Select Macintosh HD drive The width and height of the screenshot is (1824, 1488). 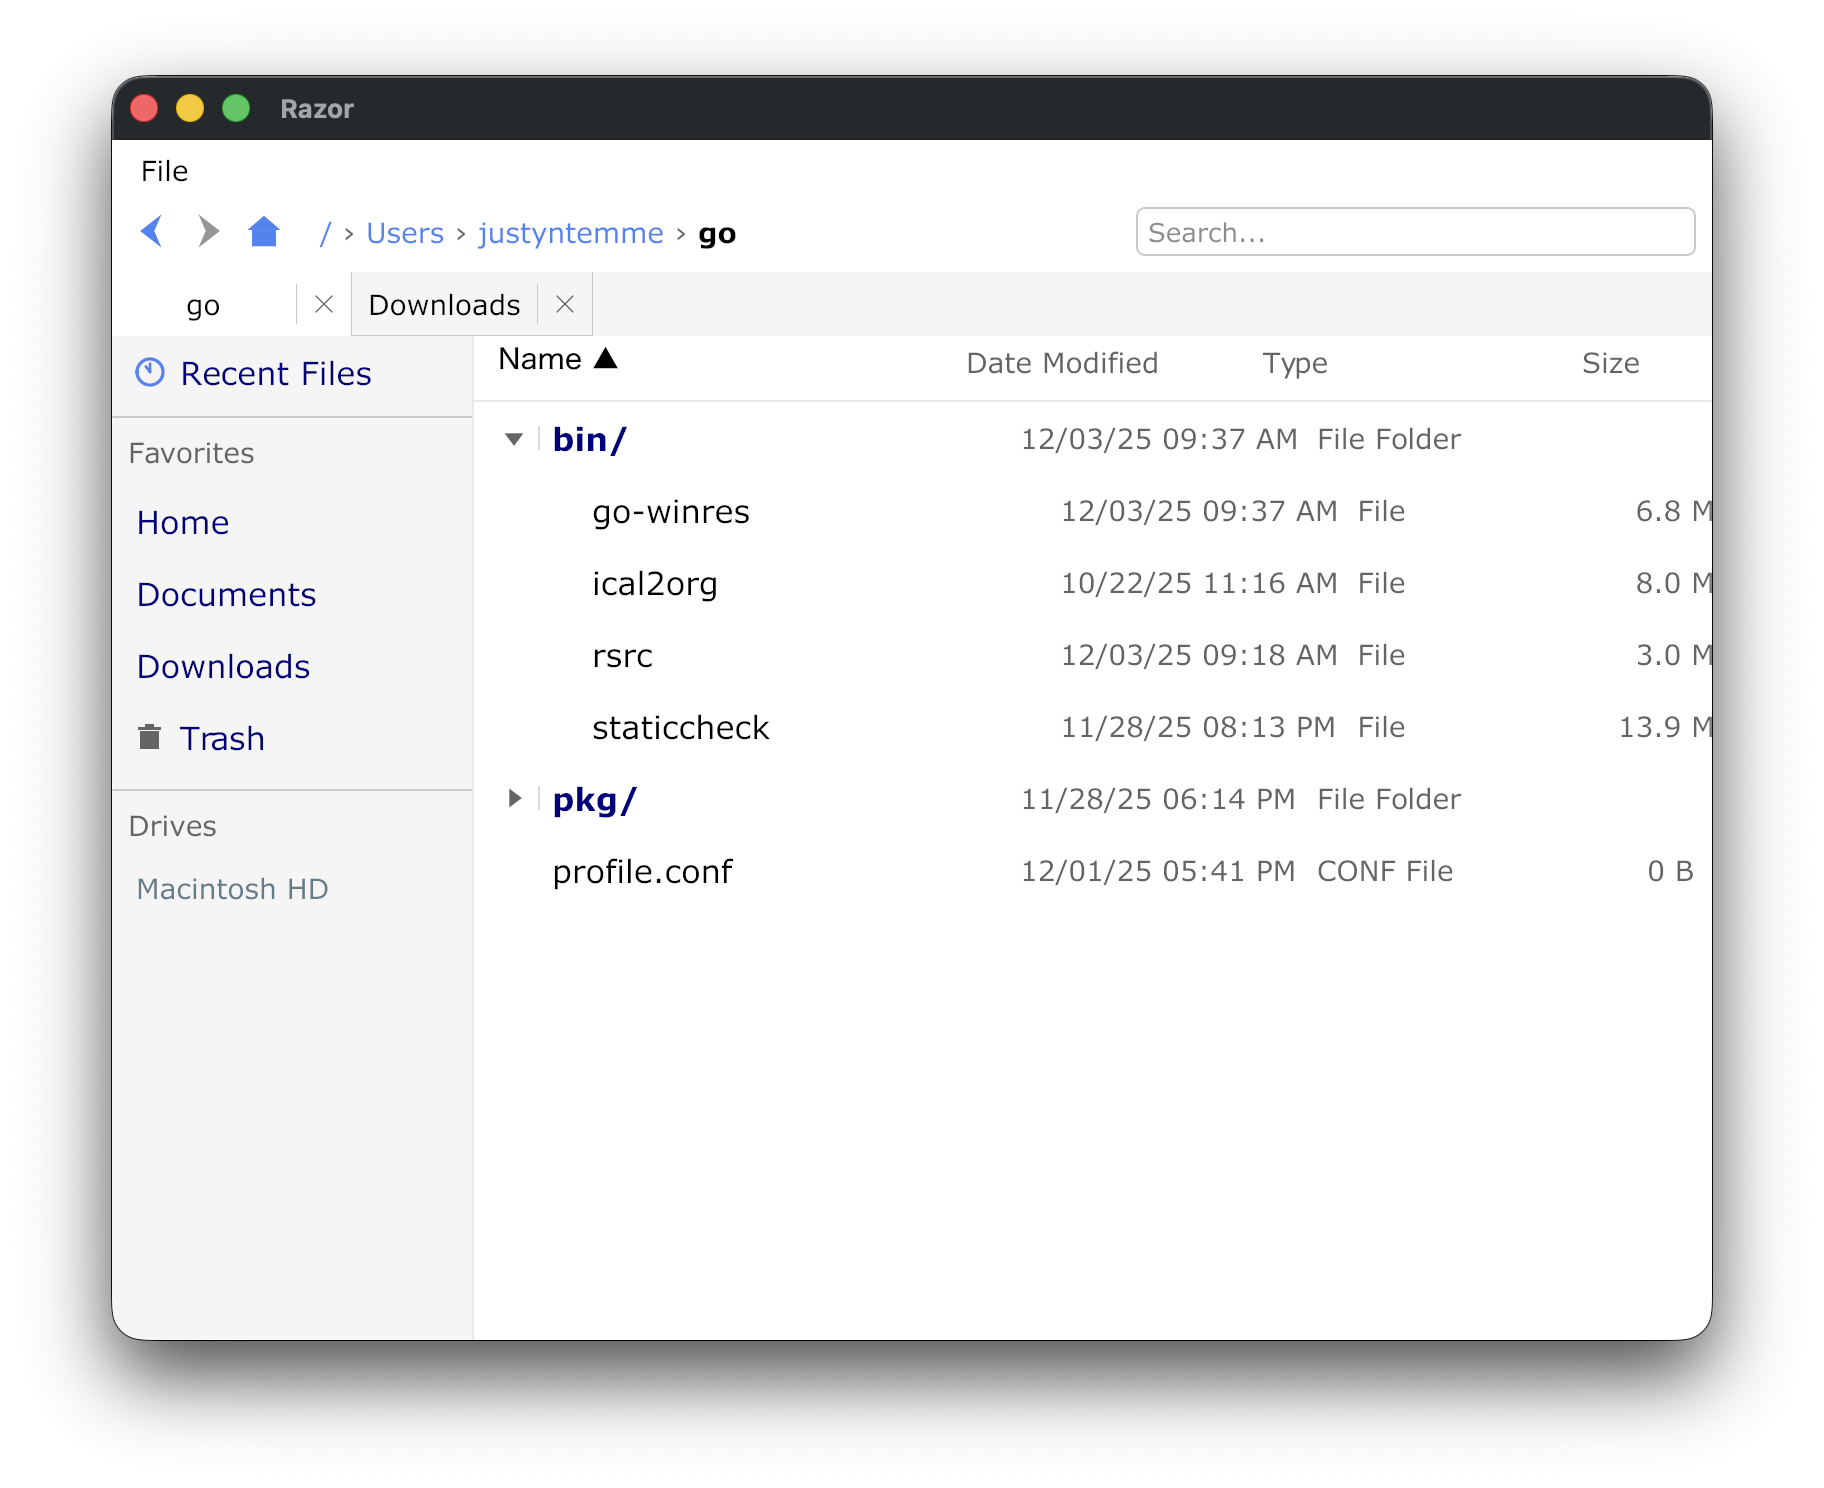click(233, 889)
